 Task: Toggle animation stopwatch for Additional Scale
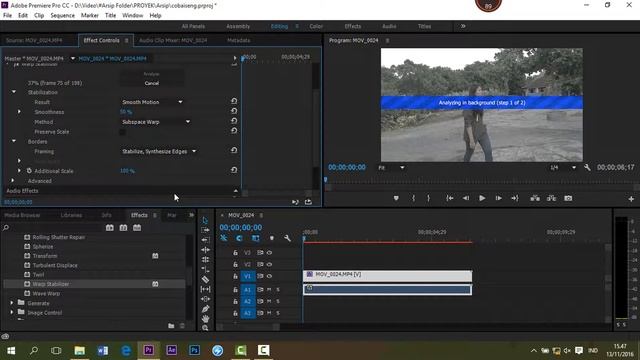pyautogui.click(x=29, y=171)
